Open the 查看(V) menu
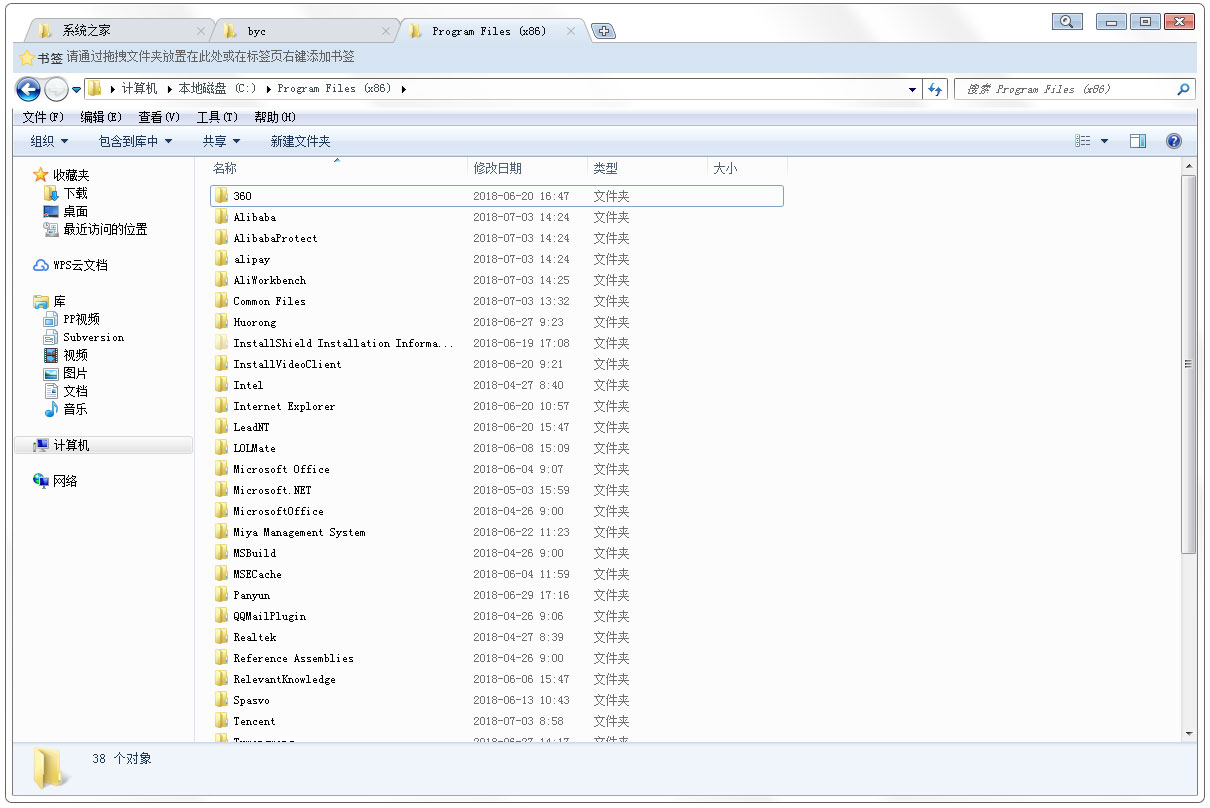The image size is (1210, 808). 159,117
